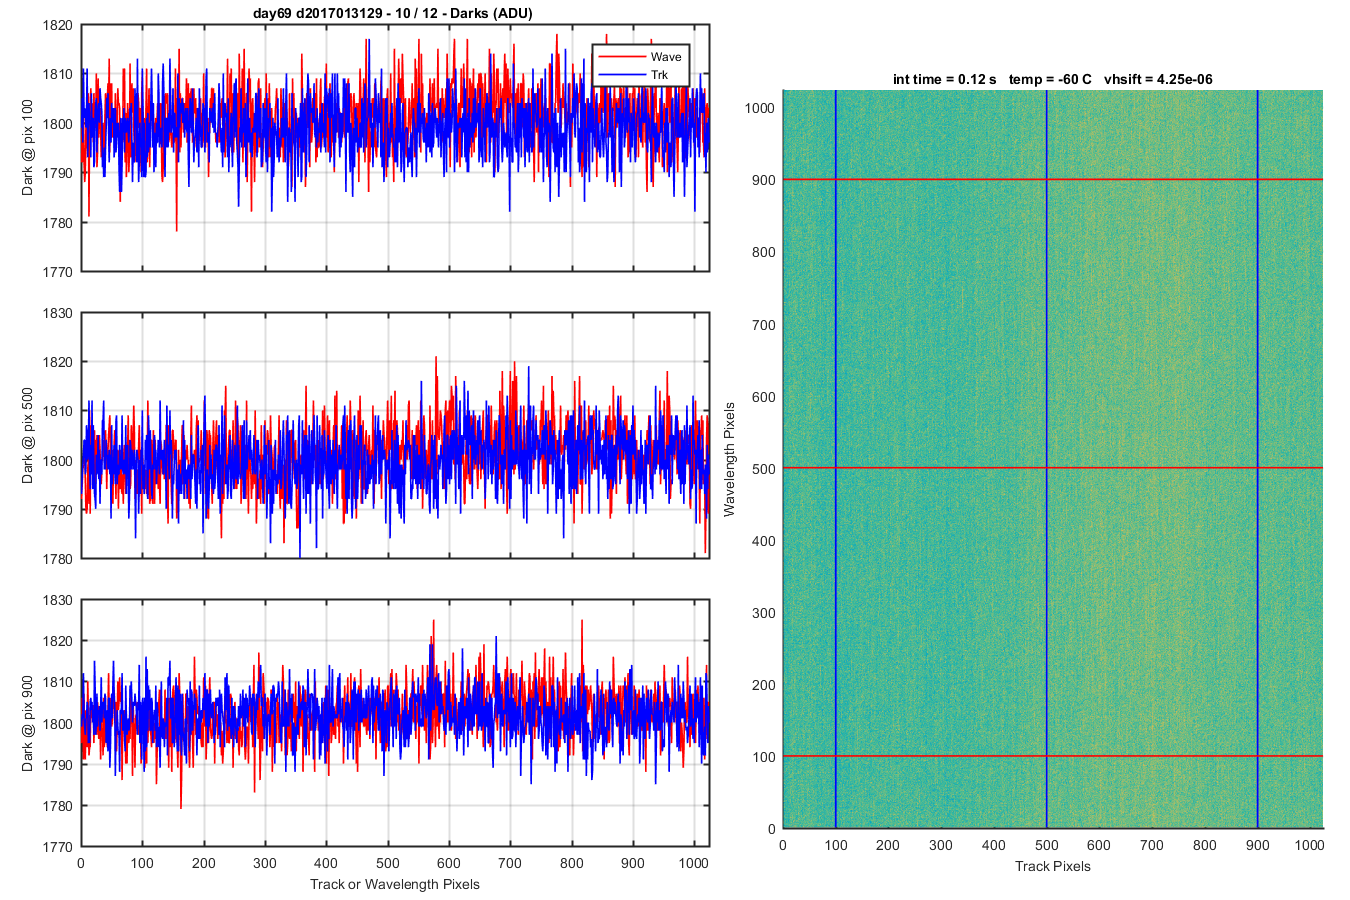Click the 'temp = -60 C' title text
The width and height of the screenshot is (1350, 900).
coord(1050,79)
